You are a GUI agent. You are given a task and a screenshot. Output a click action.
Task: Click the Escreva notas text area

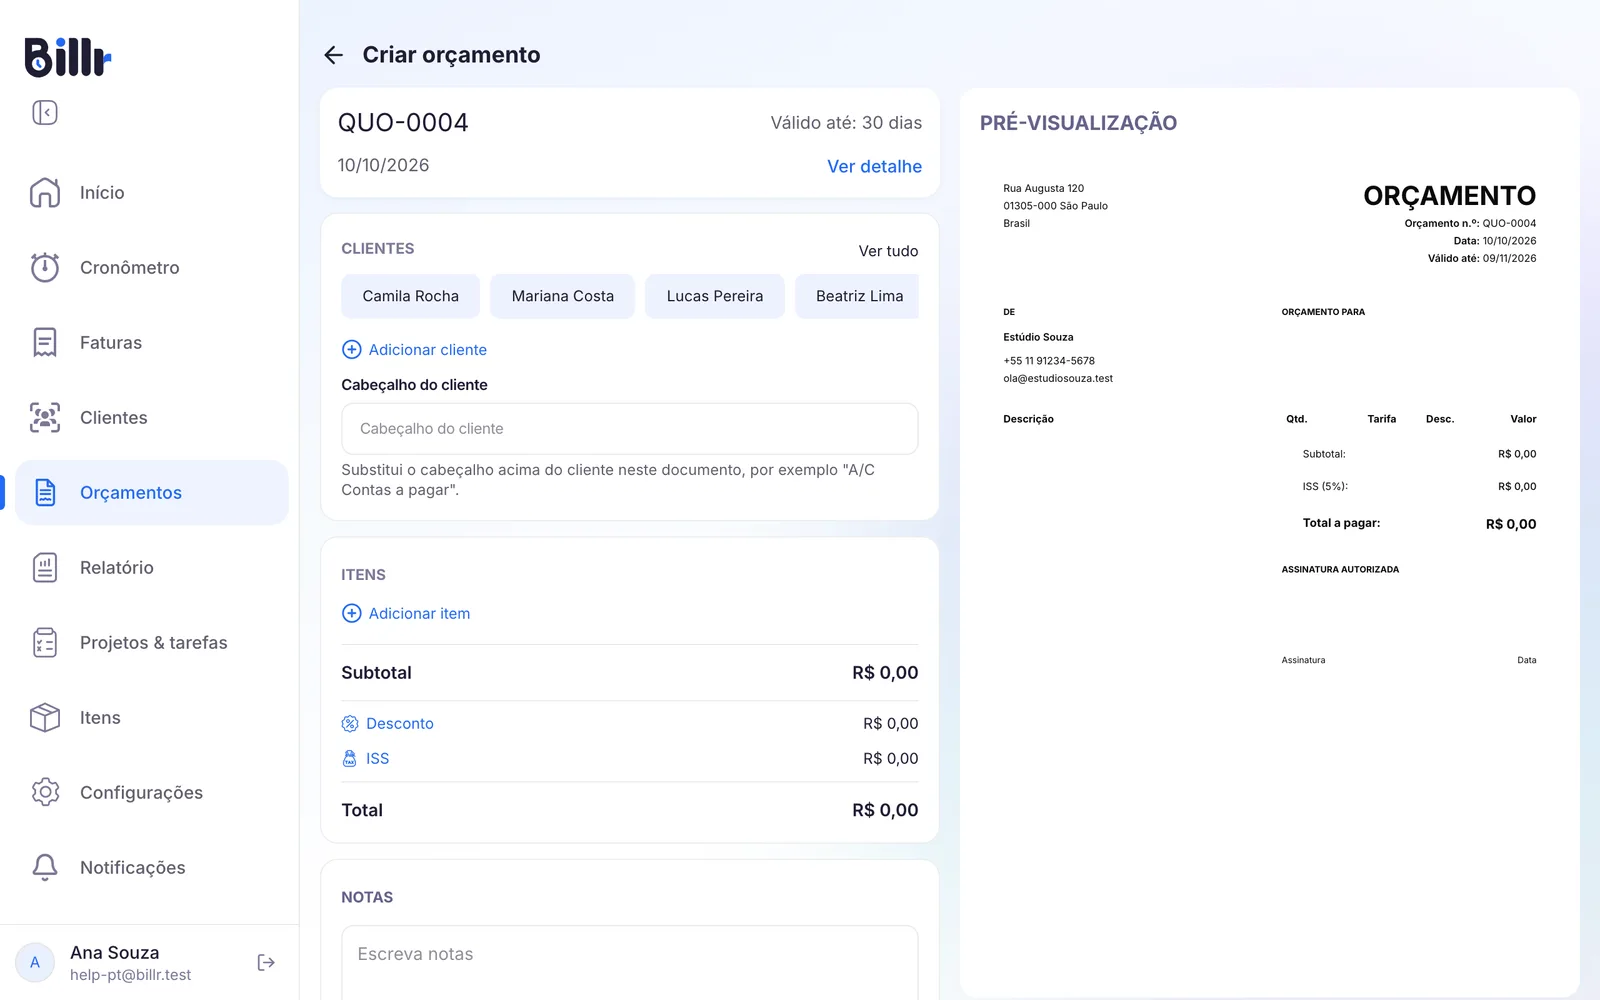pos(630,962)
